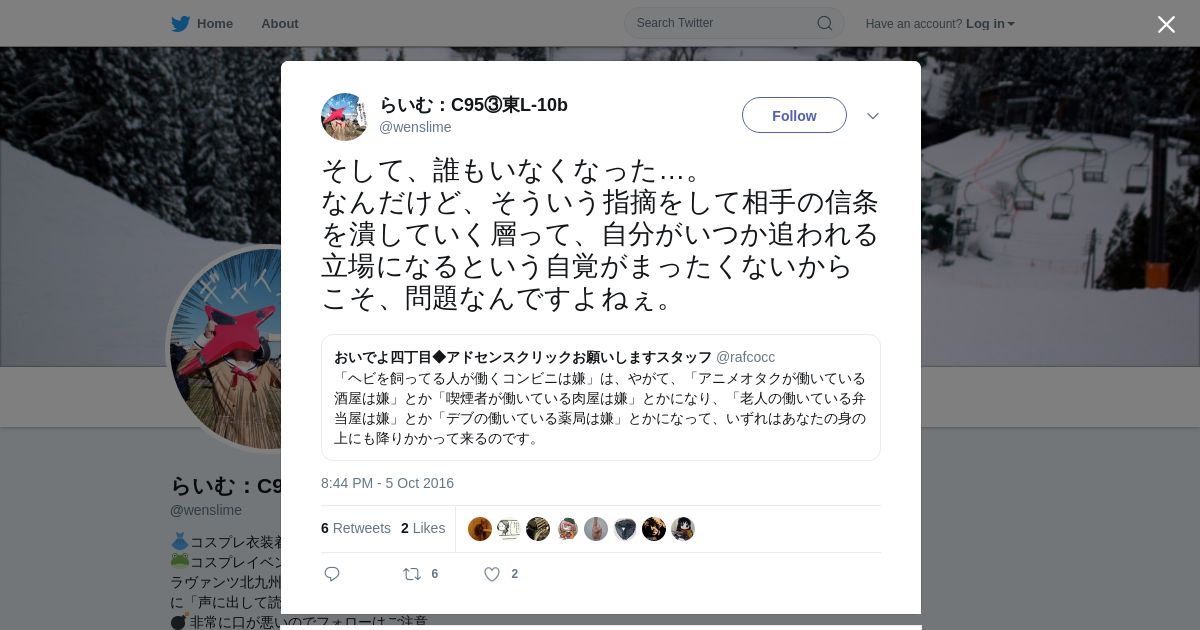The width and height of the screenshot is (1200, 630).
Task: Retweet this tweet with retweet icon
Action: [x=412, y=574]
